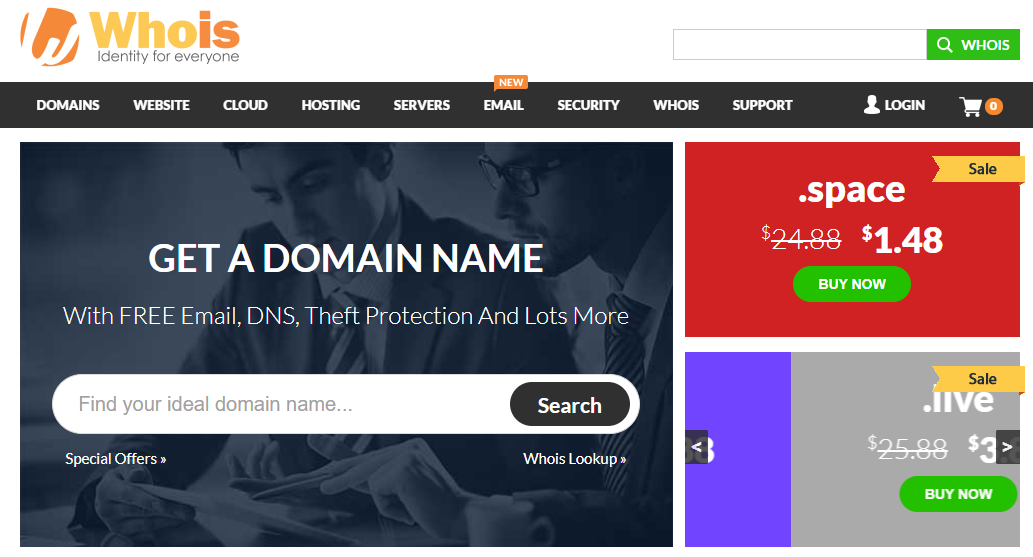
Task: Open the HOSTING menu
Action: coord(331,105)
